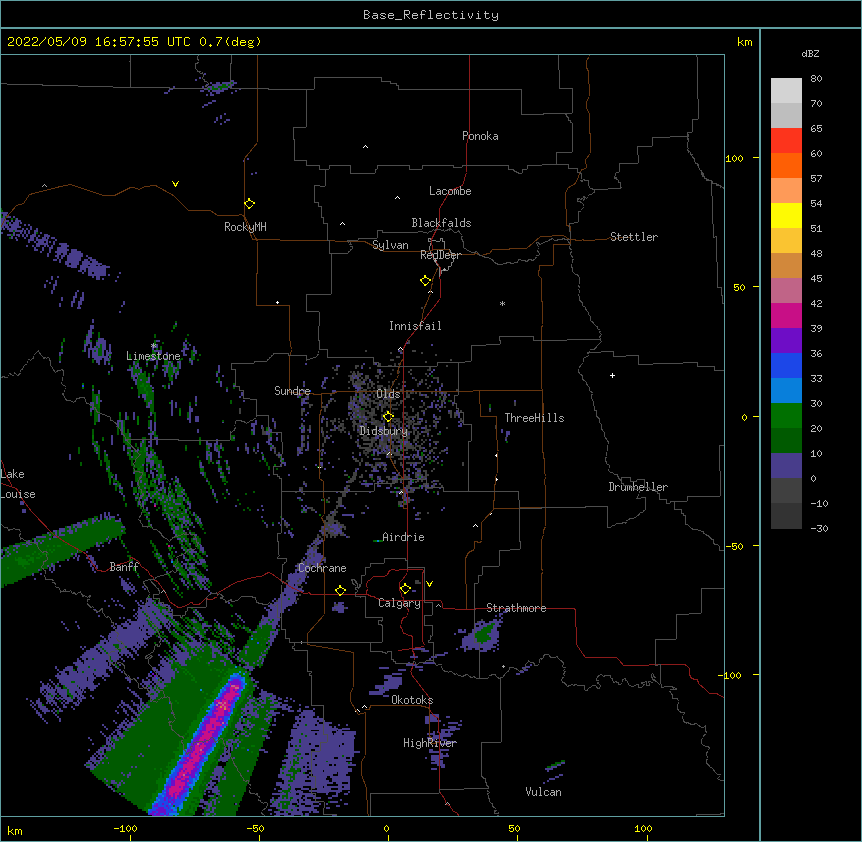Pick the light blue 30-33 dBZ swatch
This screenshot has width=862, height=842.
(786, 391)
